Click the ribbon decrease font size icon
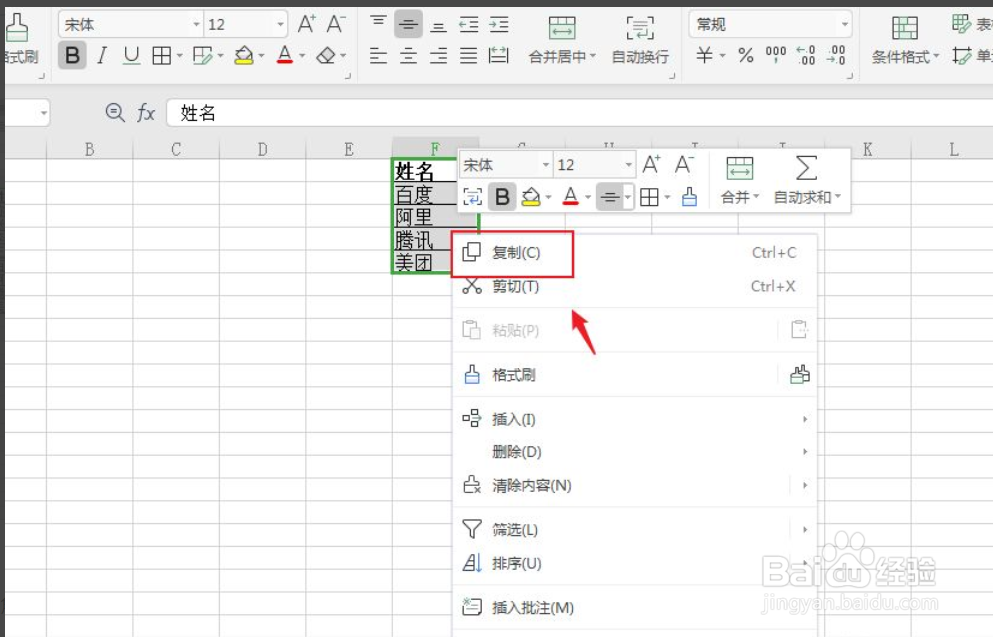Screen dimensions: 993x637 point(336,24)
